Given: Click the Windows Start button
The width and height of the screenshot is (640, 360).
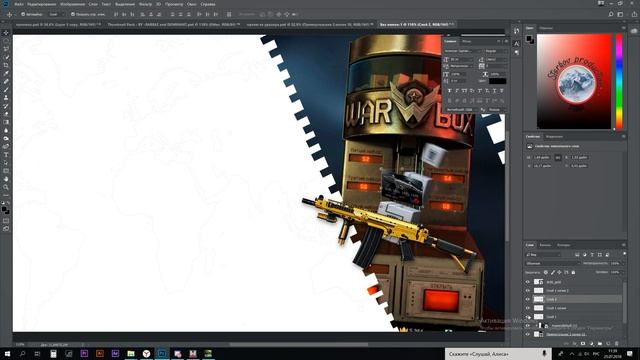Looking at the screenshot, I should 7,353.
